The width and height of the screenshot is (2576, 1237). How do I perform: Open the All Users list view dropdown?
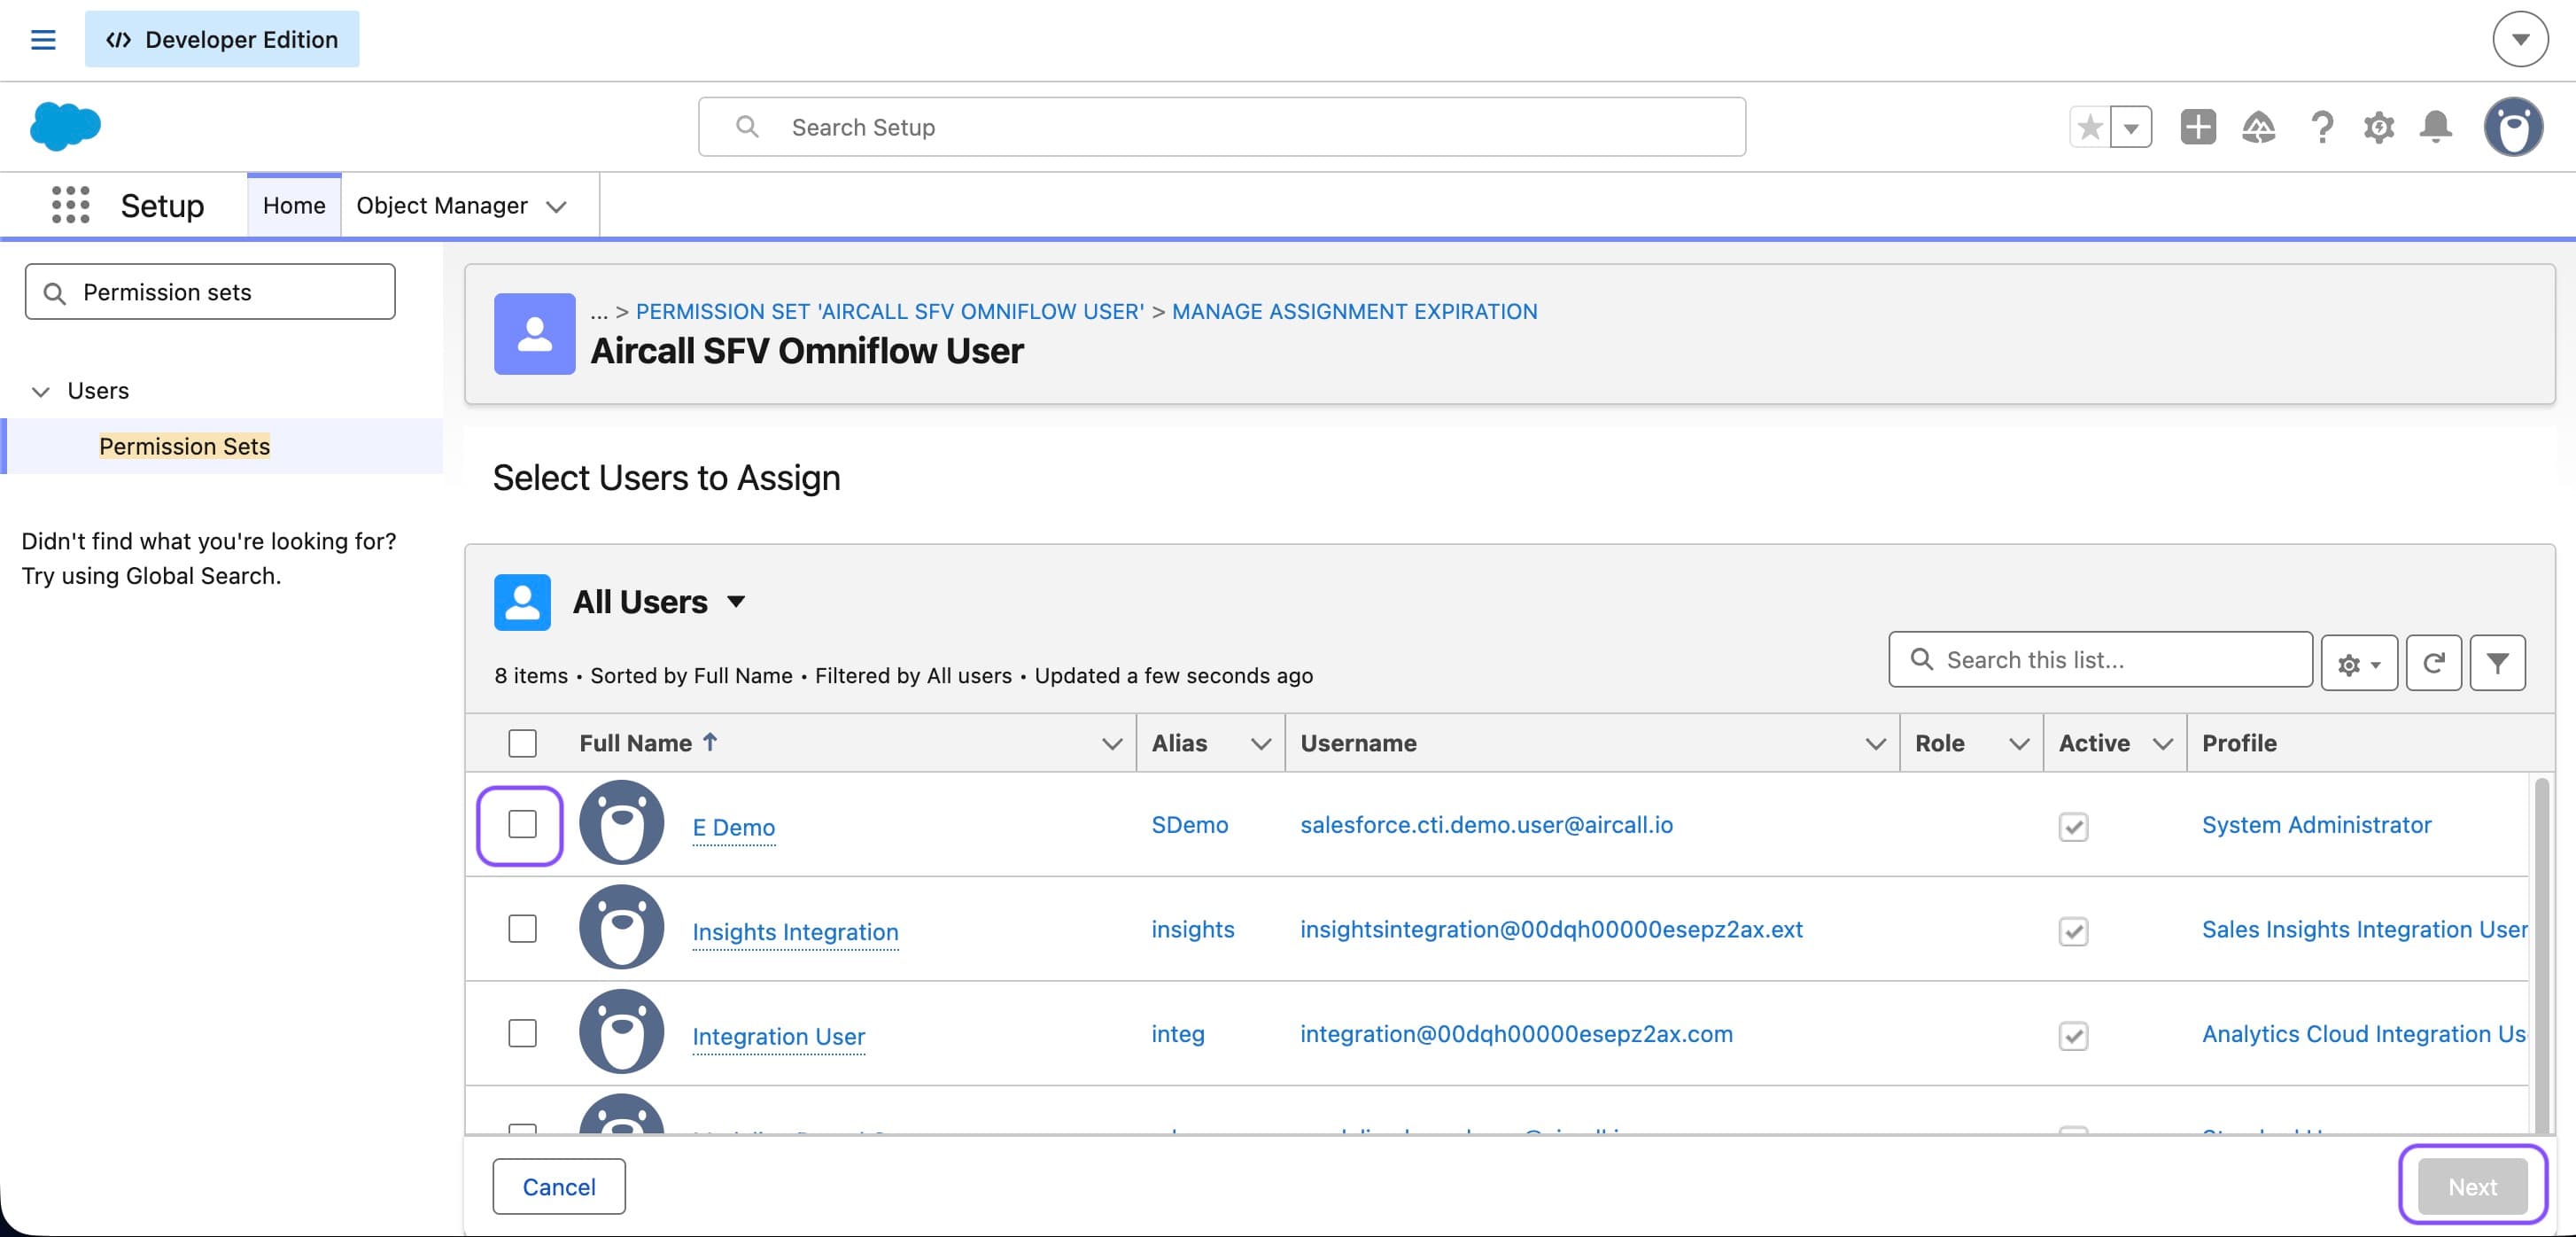click(x=736, y=601)
